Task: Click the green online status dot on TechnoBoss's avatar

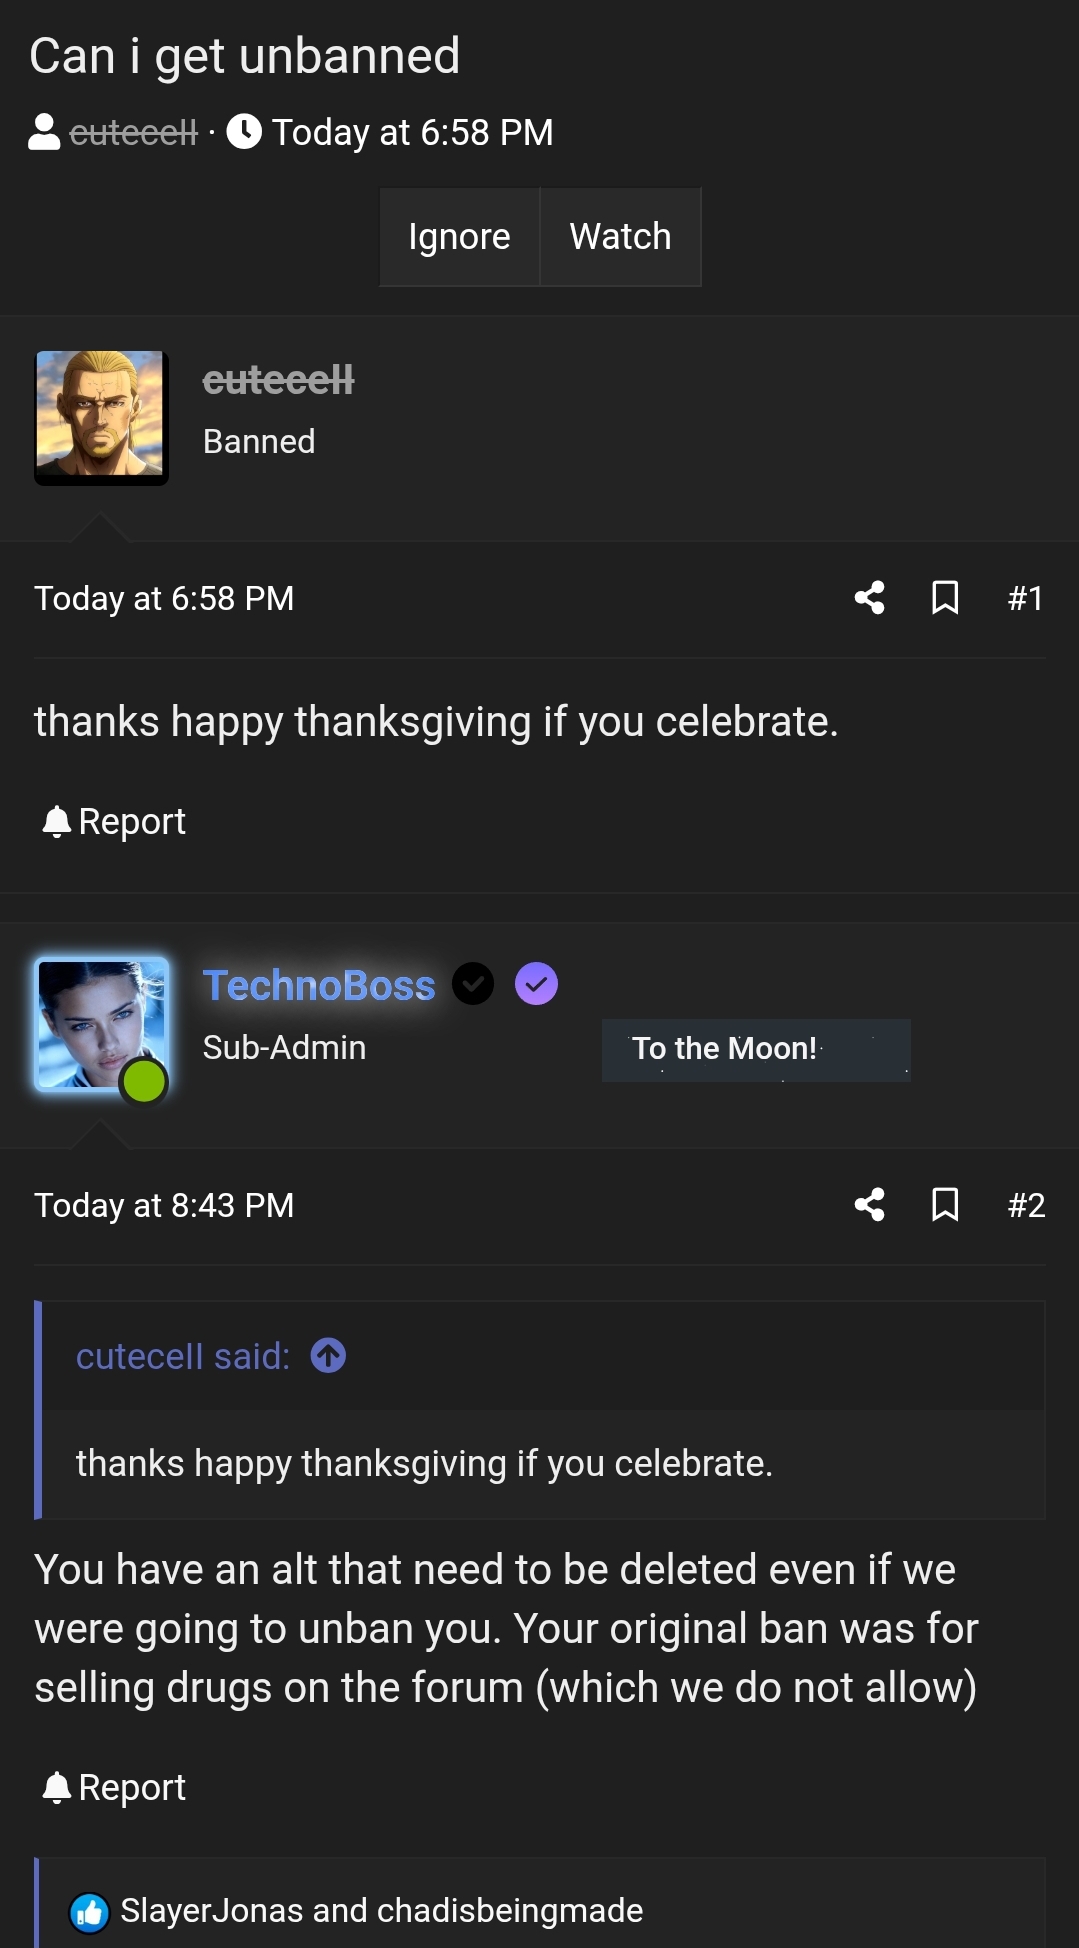Action: (x=144, y=1081)
